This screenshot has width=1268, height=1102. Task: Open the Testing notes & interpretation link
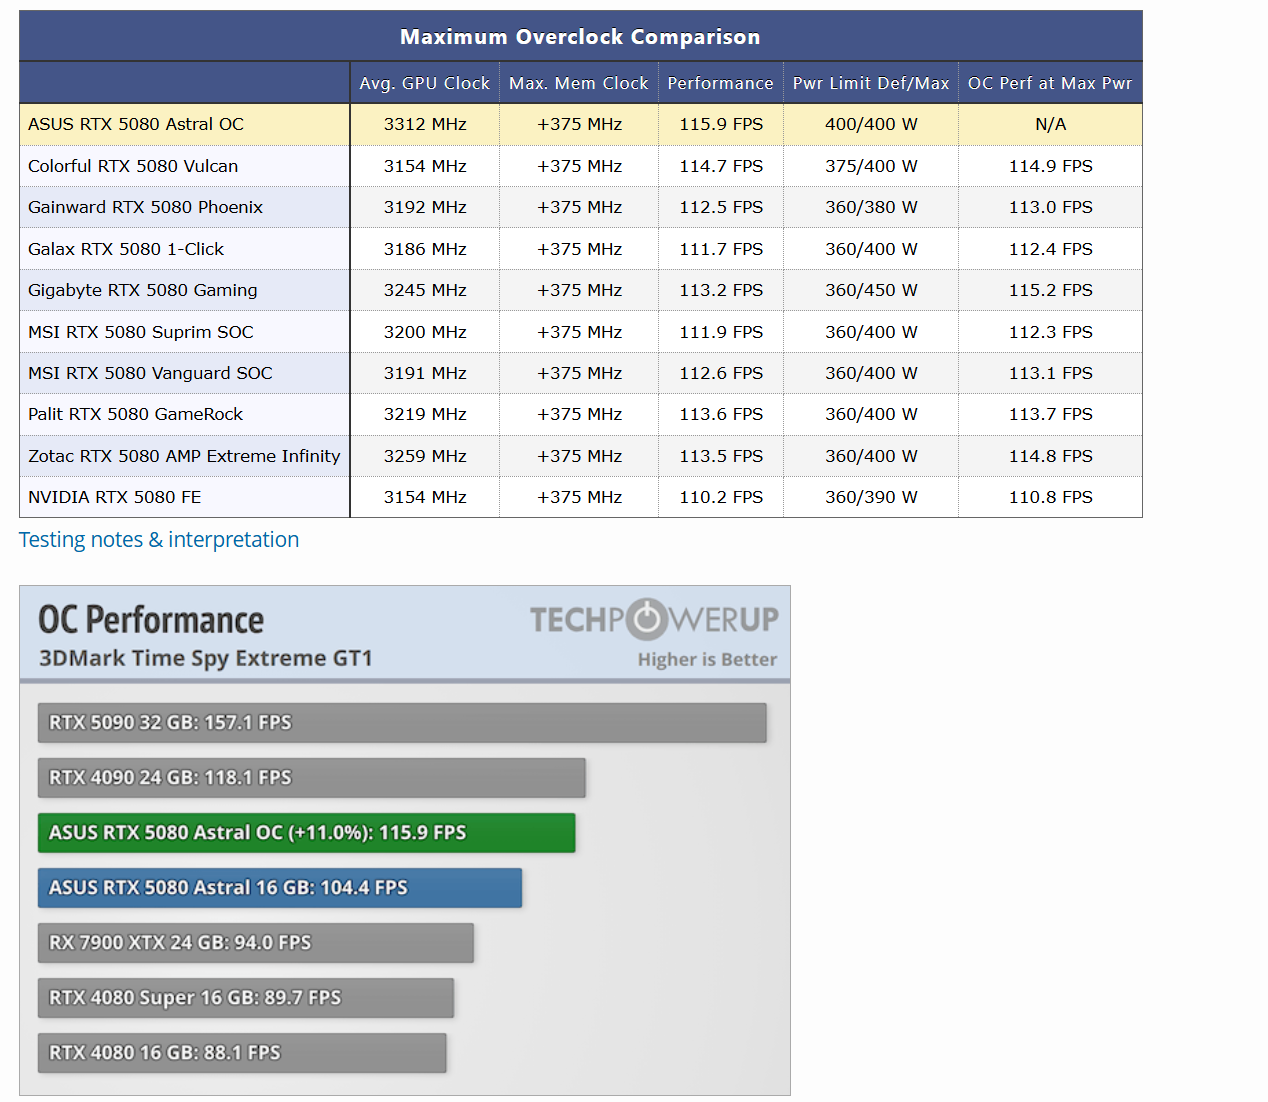pos(158,540)
